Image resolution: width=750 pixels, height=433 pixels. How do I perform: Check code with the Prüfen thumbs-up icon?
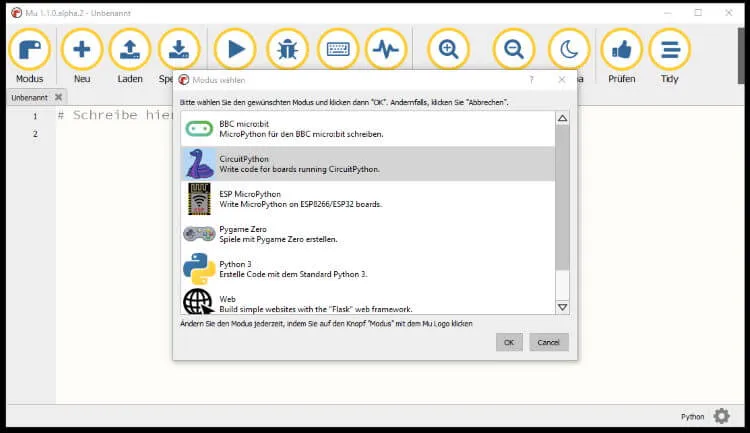click(x=621, y=49)
